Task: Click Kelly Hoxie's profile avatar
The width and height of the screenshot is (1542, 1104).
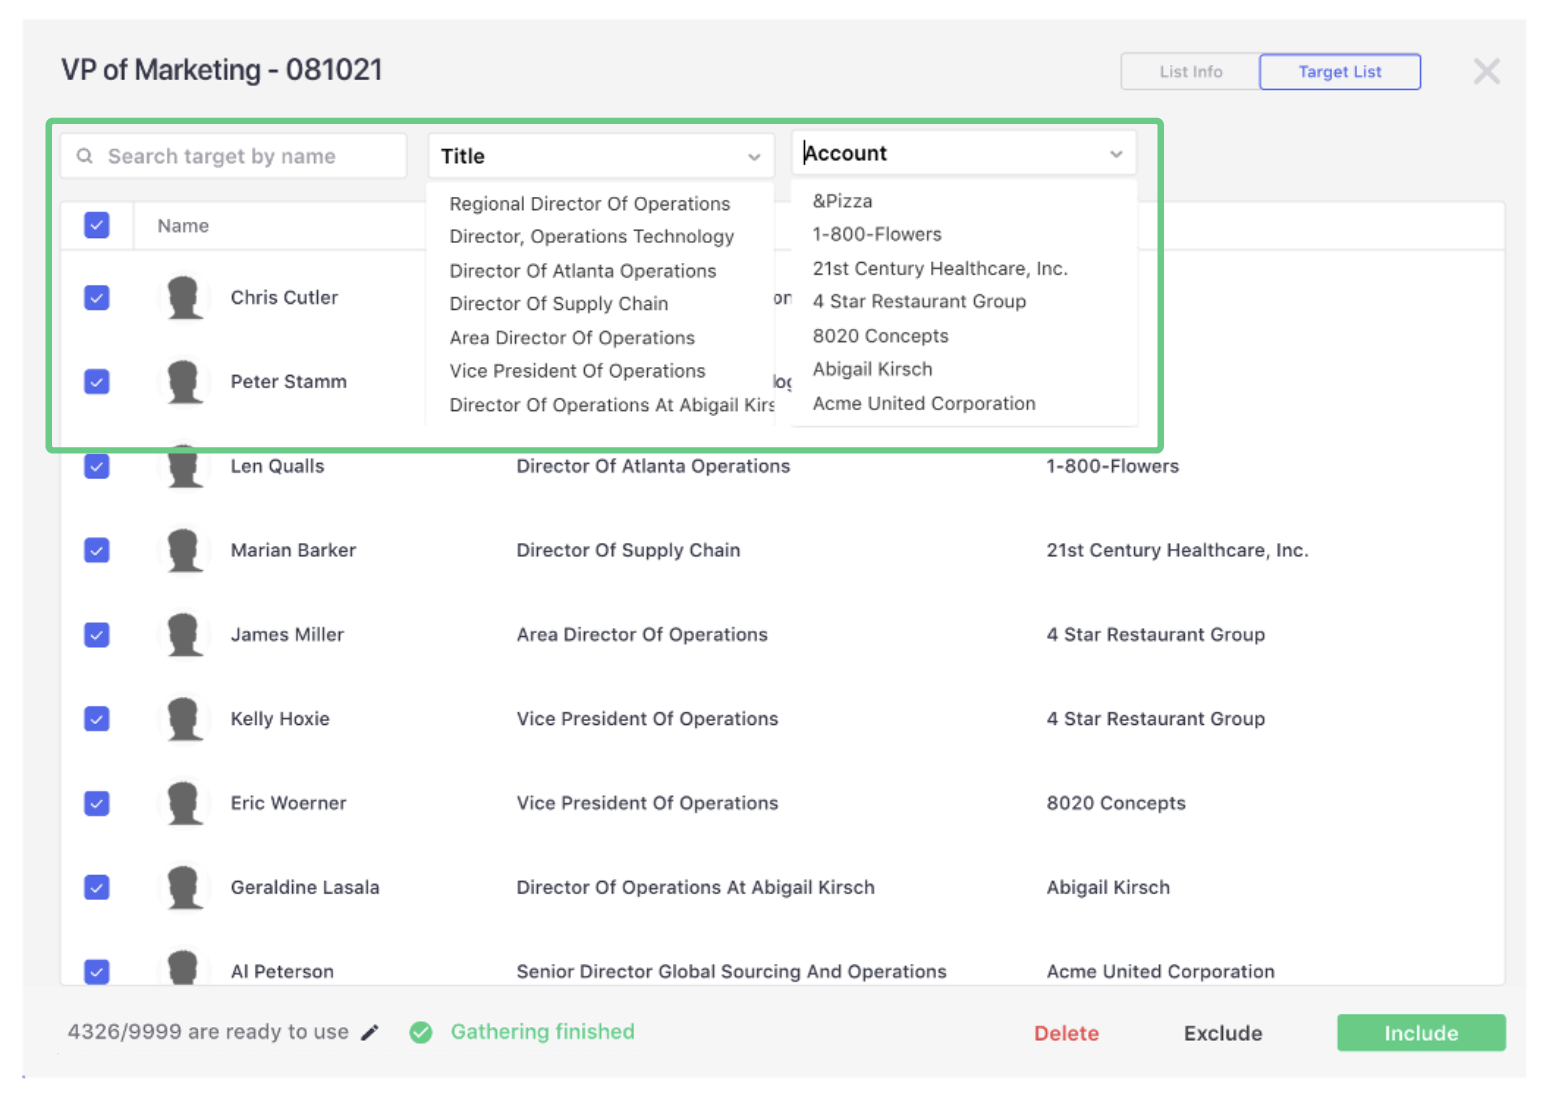Action: (184, 719)
